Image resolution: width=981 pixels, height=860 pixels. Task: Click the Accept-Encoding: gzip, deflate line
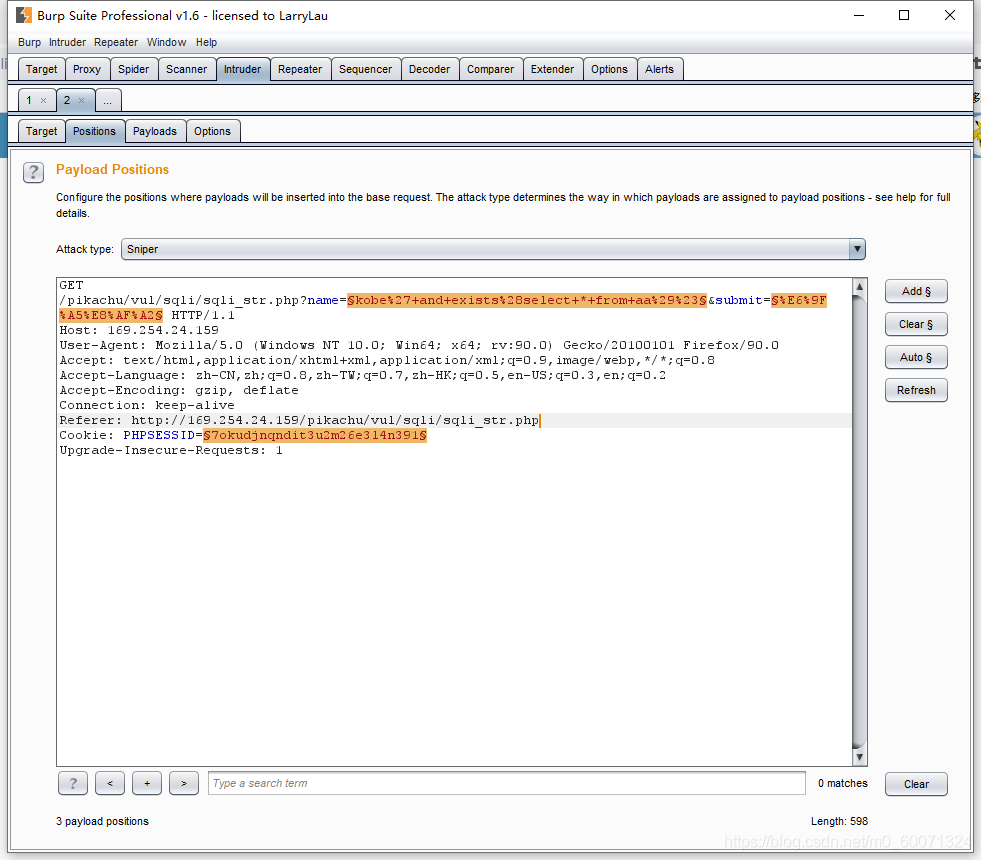coord(179,390)
